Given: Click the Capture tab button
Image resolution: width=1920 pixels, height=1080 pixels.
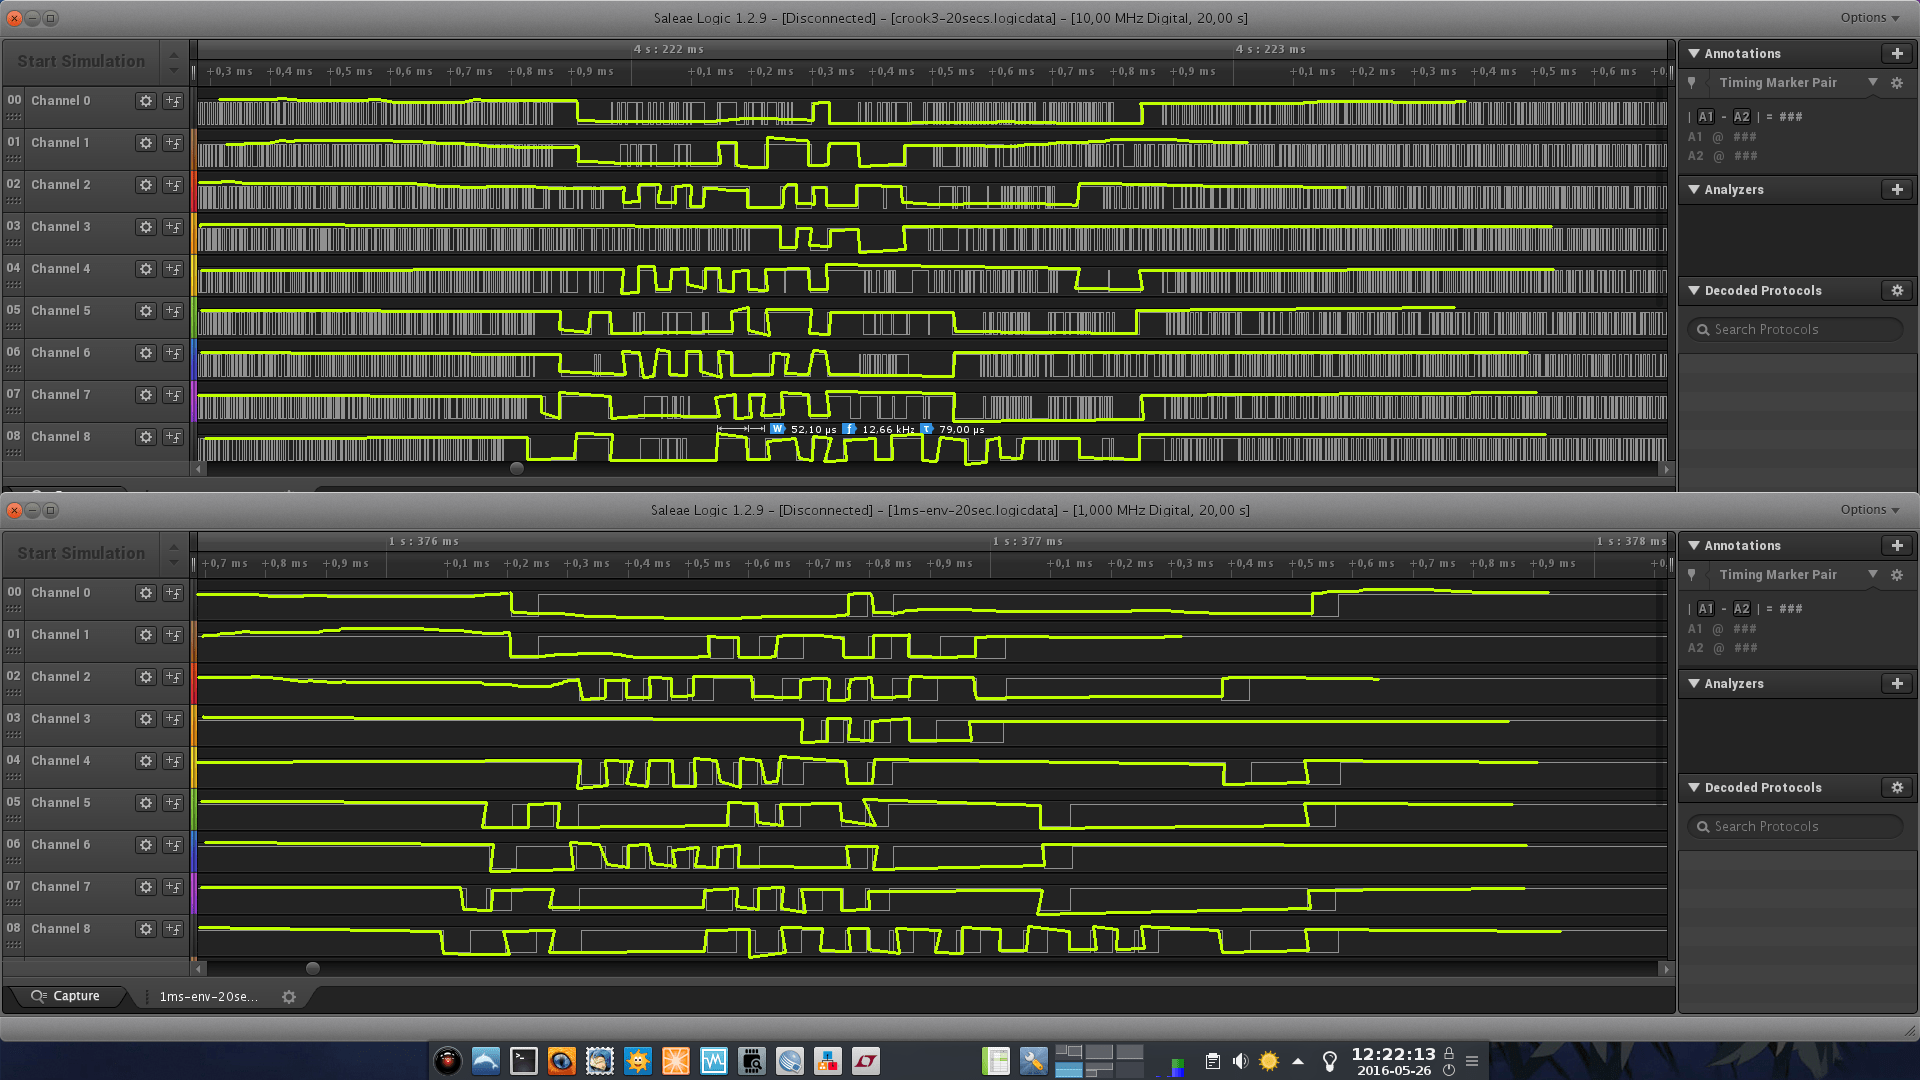Looking at the screenshot, I should [x=66, y=997].
